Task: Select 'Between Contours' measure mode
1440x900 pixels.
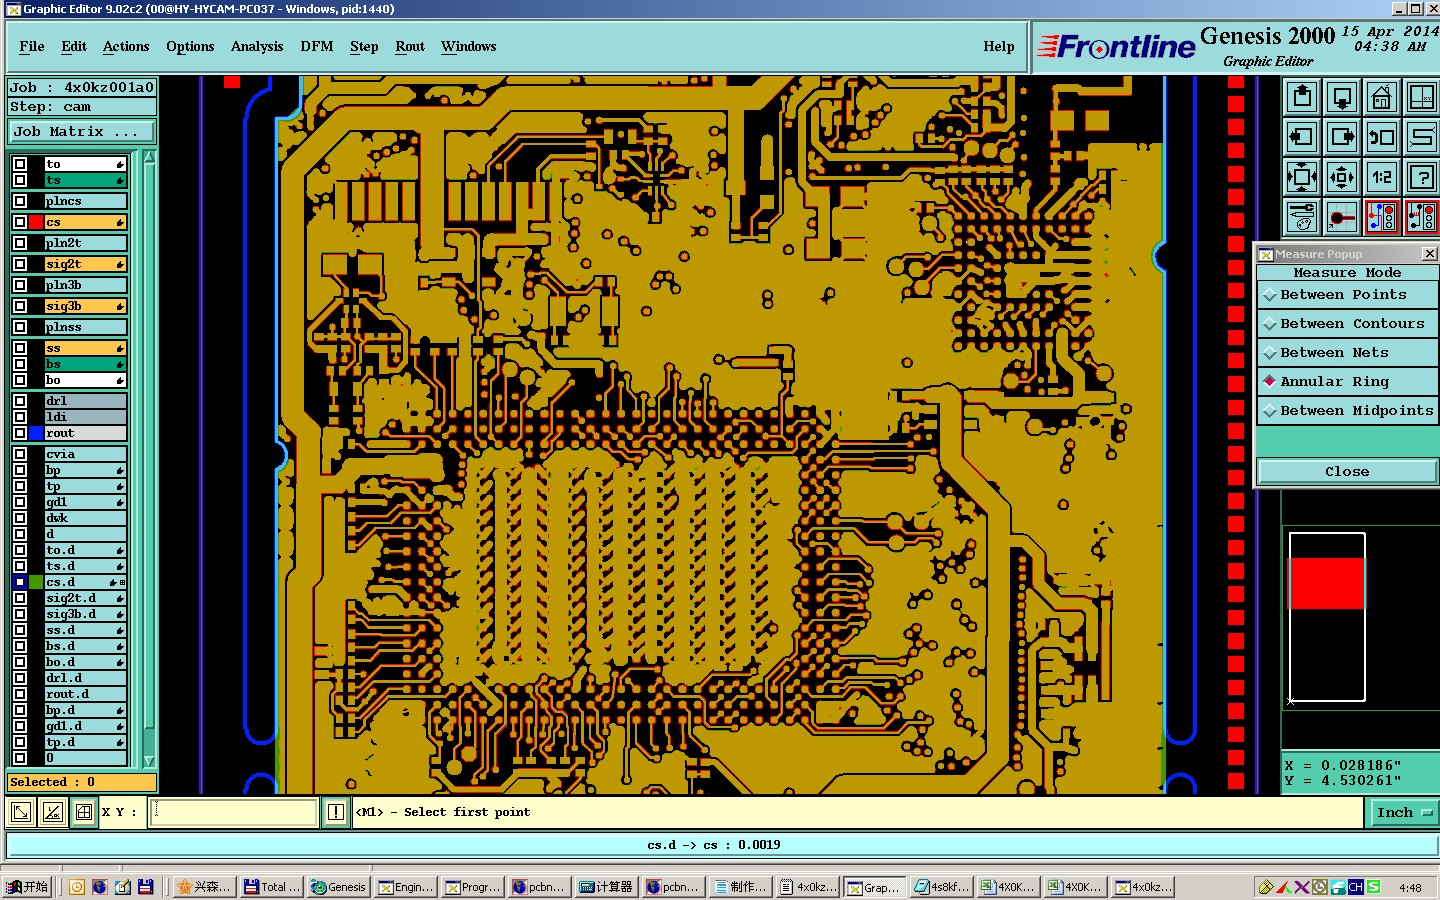Action: (1347, 324)
